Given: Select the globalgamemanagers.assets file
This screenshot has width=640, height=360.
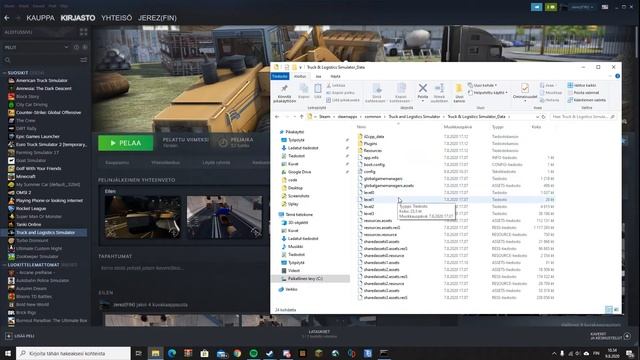Looking at the screenshot, I should pyautogui.click(x=389, y=186).
